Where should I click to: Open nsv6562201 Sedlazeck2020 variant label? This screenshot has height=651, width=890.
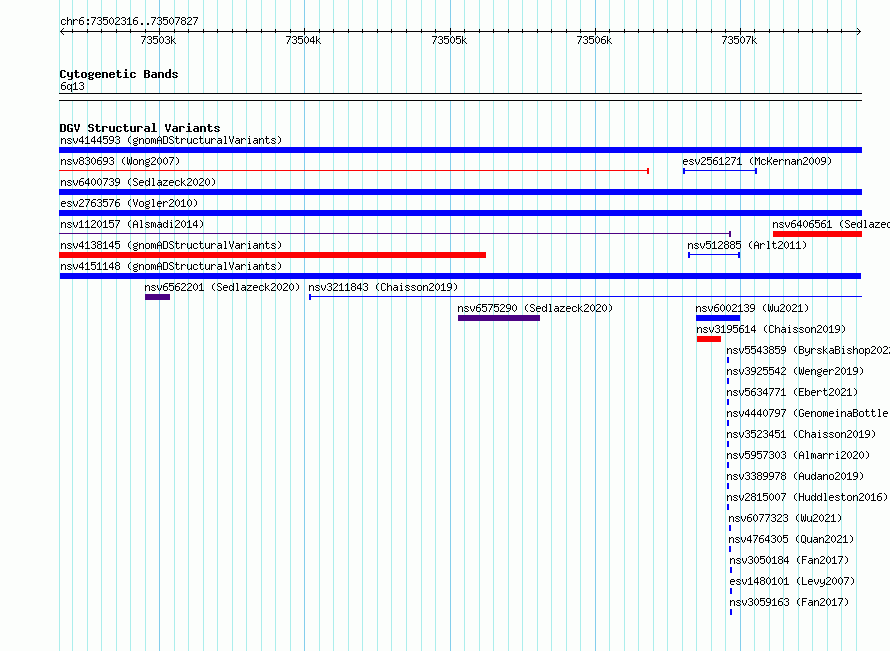pyautogui.click(x=222, y=287)
